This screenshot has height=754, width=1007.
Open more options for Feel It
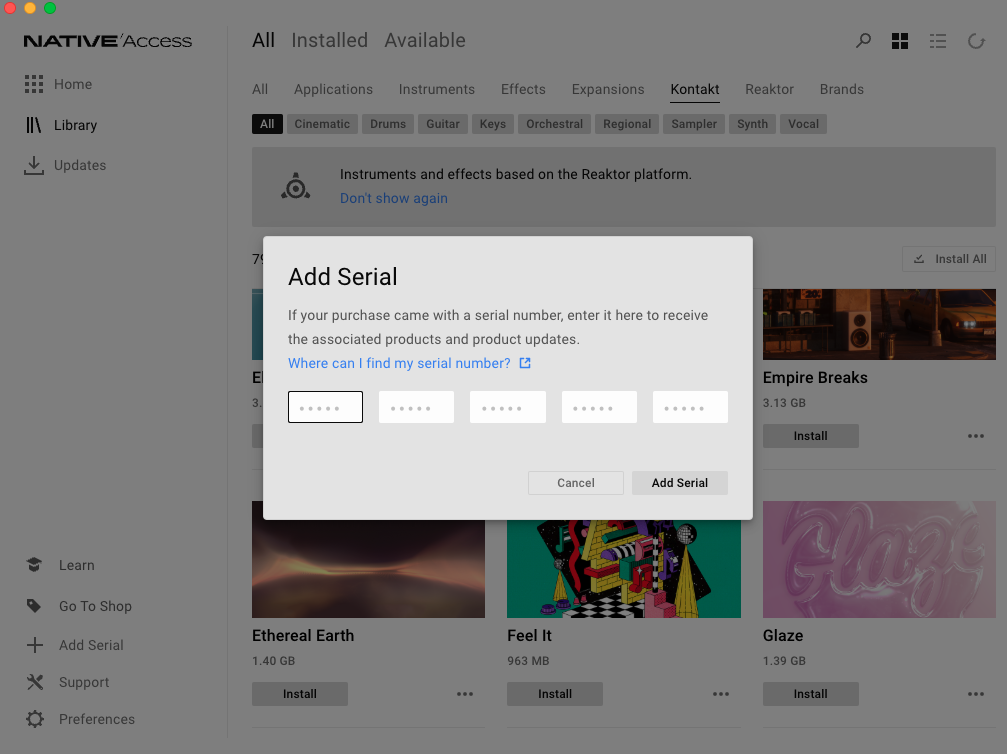721,694
